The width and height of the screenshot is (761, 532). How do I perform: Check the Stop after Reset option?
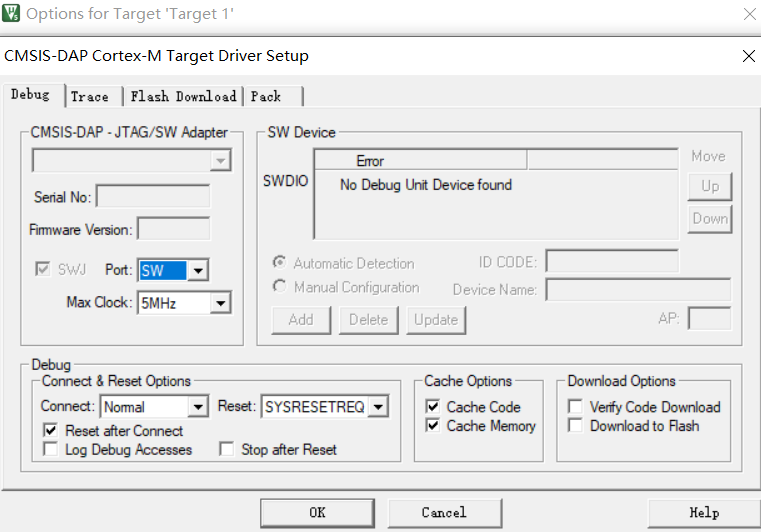pyautogui.click(x=227, y=450)
